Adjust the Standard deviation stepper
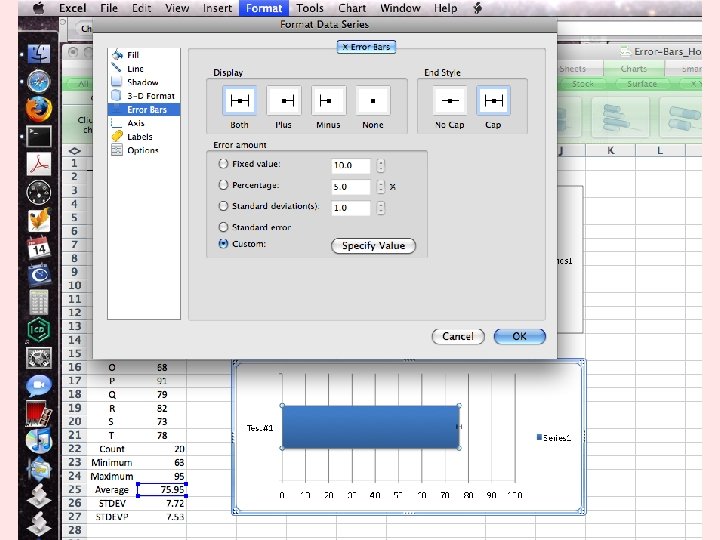 pyautogui.click(x=380, y=208)
